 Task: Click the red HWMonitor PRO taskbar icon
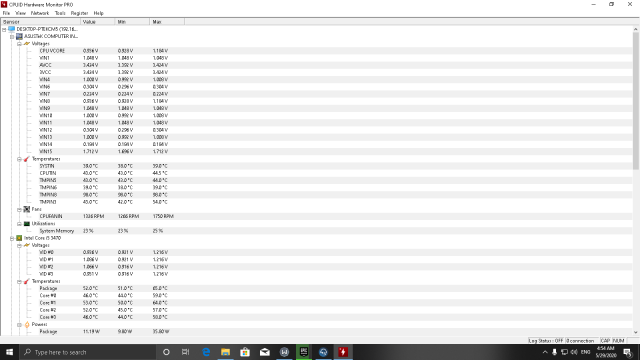[343, 352]
